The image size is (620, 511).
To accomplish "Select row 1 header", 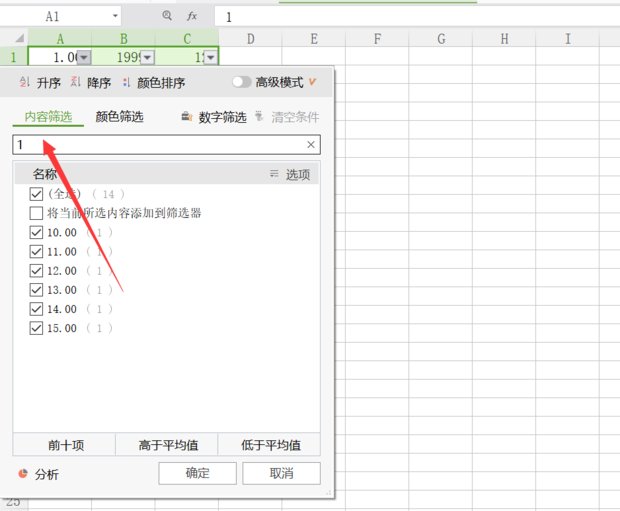I will pos(13,57).
